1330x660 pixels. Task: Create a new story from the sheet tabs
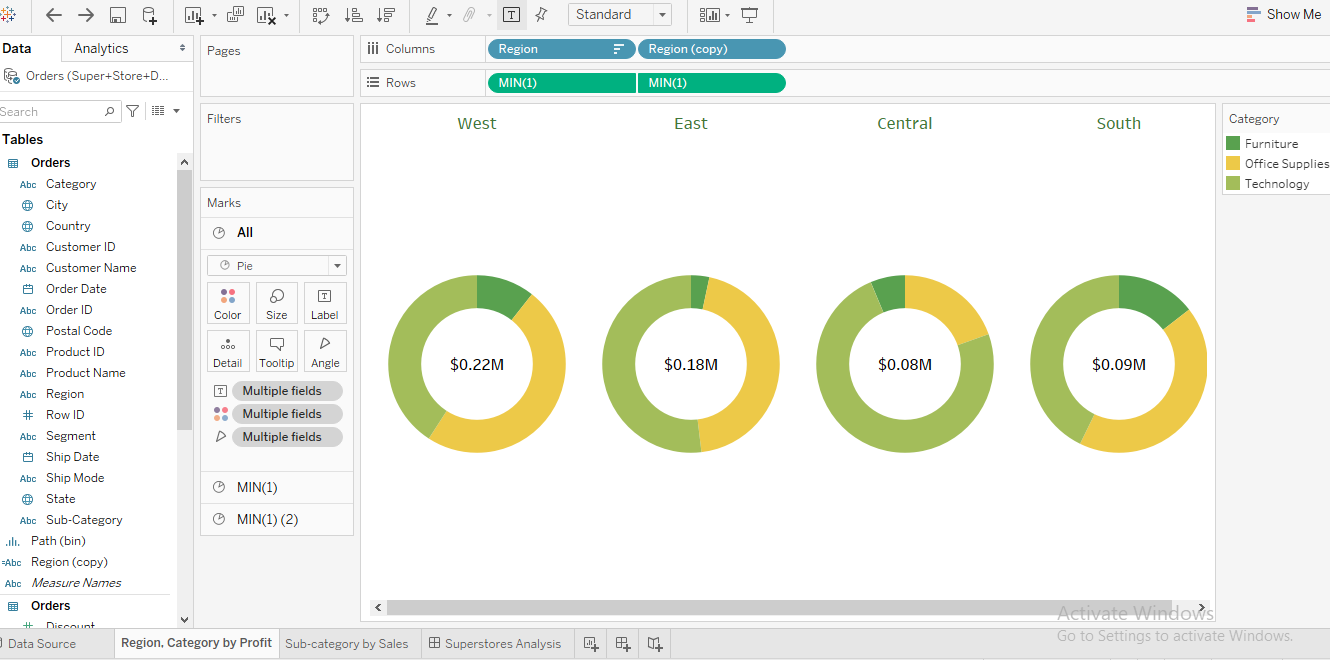tap(654, 644)
